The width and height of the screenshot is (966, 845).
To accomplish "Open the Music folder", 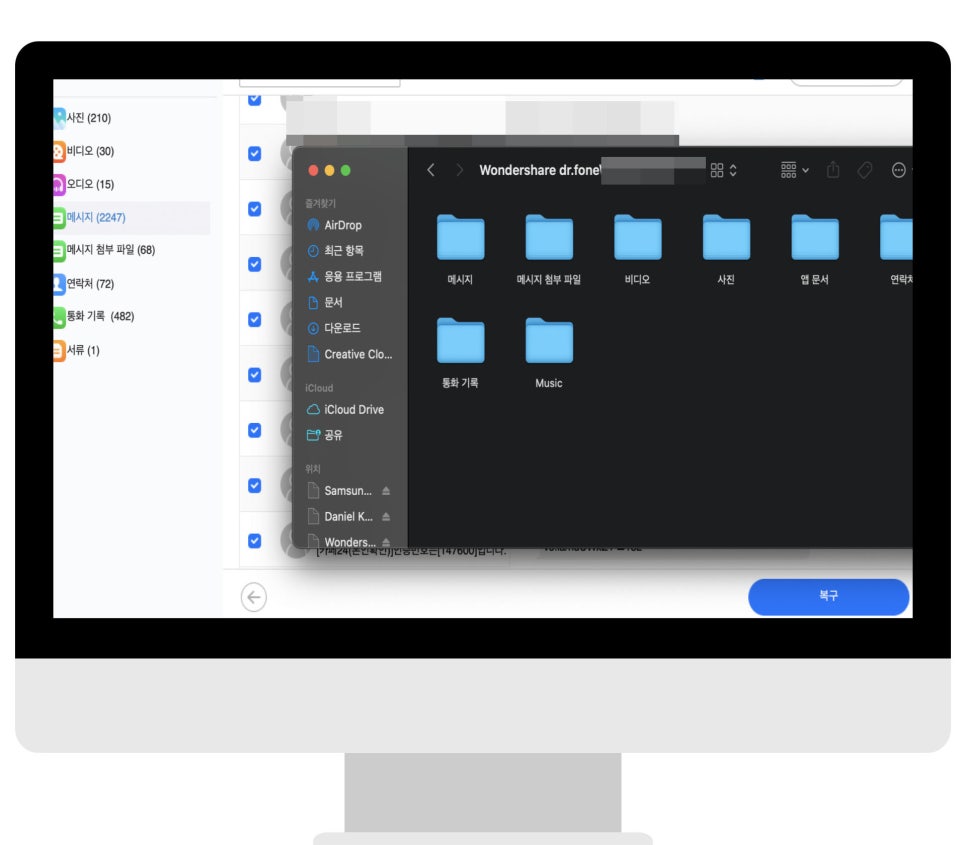I will tap(549, 352).
